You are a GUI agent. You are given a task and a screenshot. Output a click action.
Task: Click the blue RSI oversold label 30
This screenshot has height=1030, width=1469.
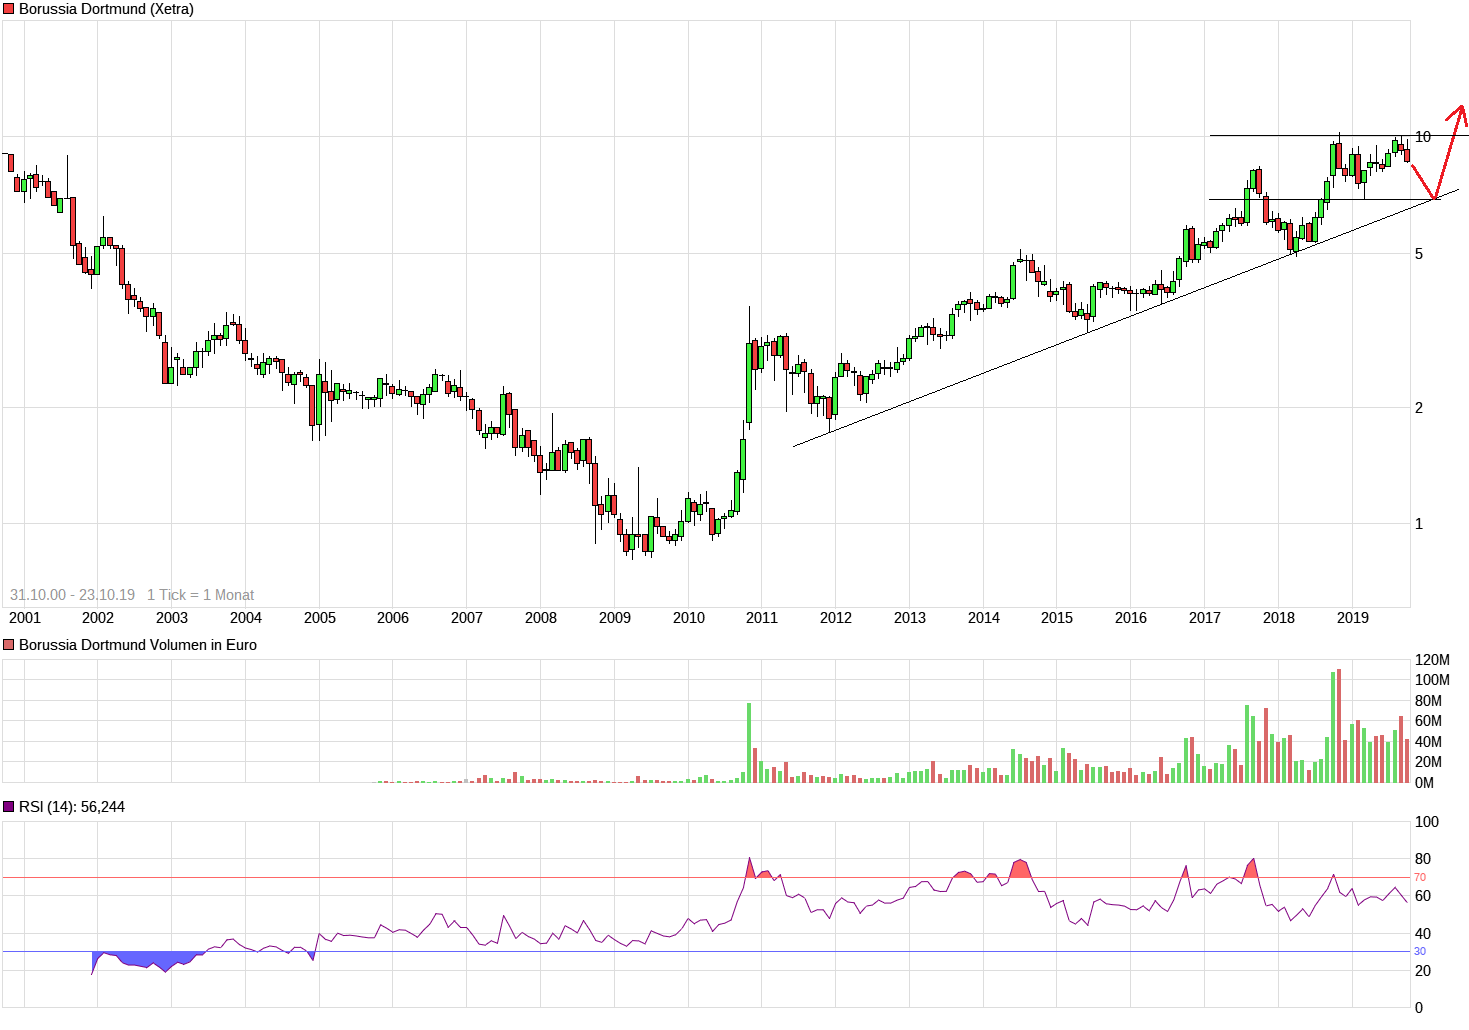1420,952
